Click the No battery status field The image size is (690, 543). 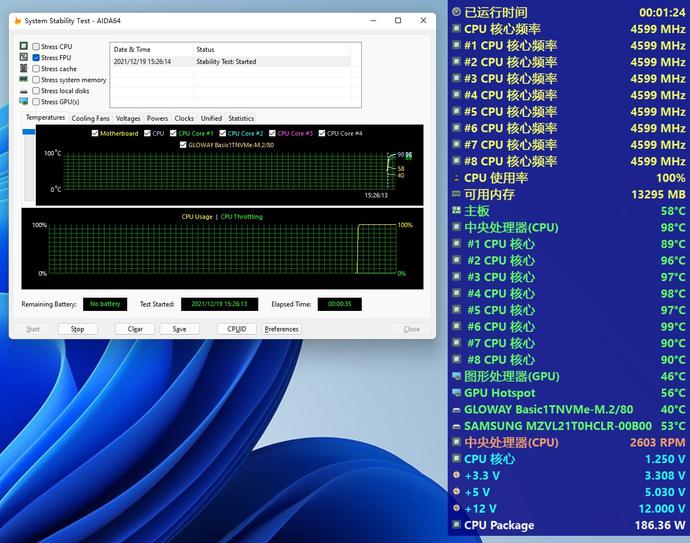tap(105, 304)
